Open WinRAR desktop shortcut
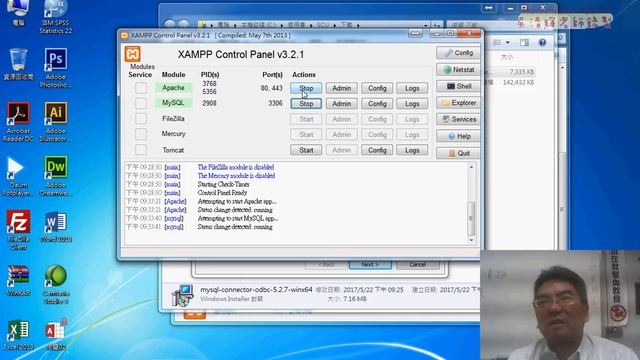 click(x=18, y=280)
